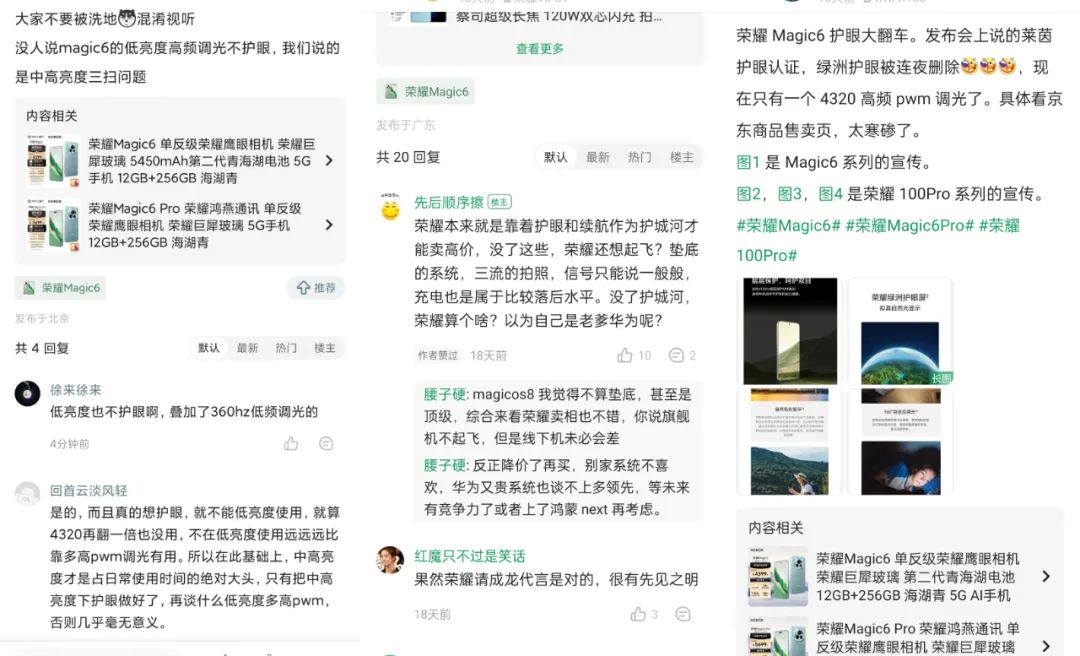
Task: View the sleeping person image thumbnail
Action: [900, 442]
